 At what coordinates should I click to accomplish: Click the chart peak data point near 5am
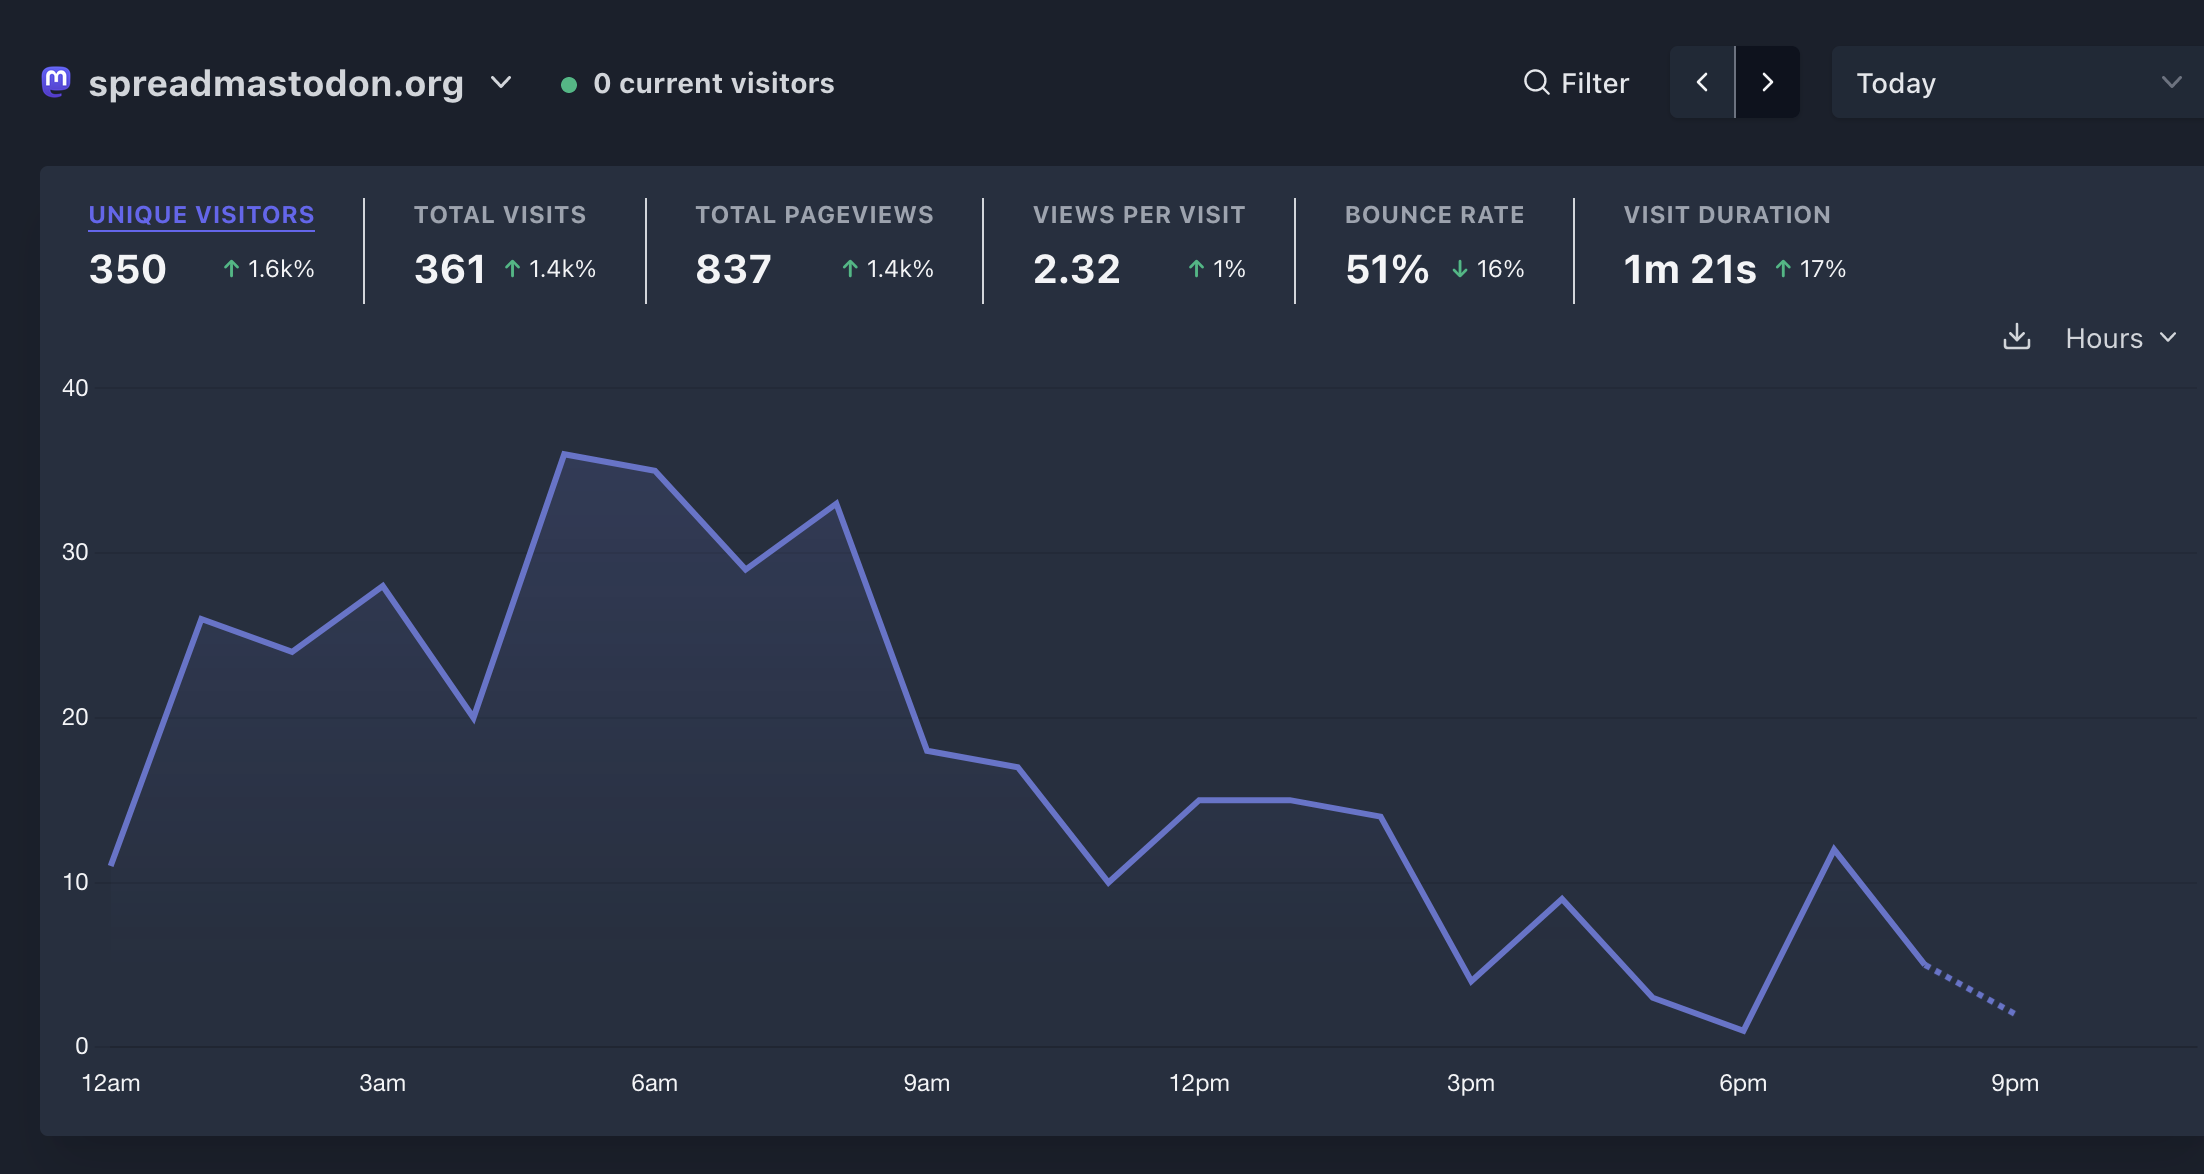pyautogui.click(x=564, y=454)
